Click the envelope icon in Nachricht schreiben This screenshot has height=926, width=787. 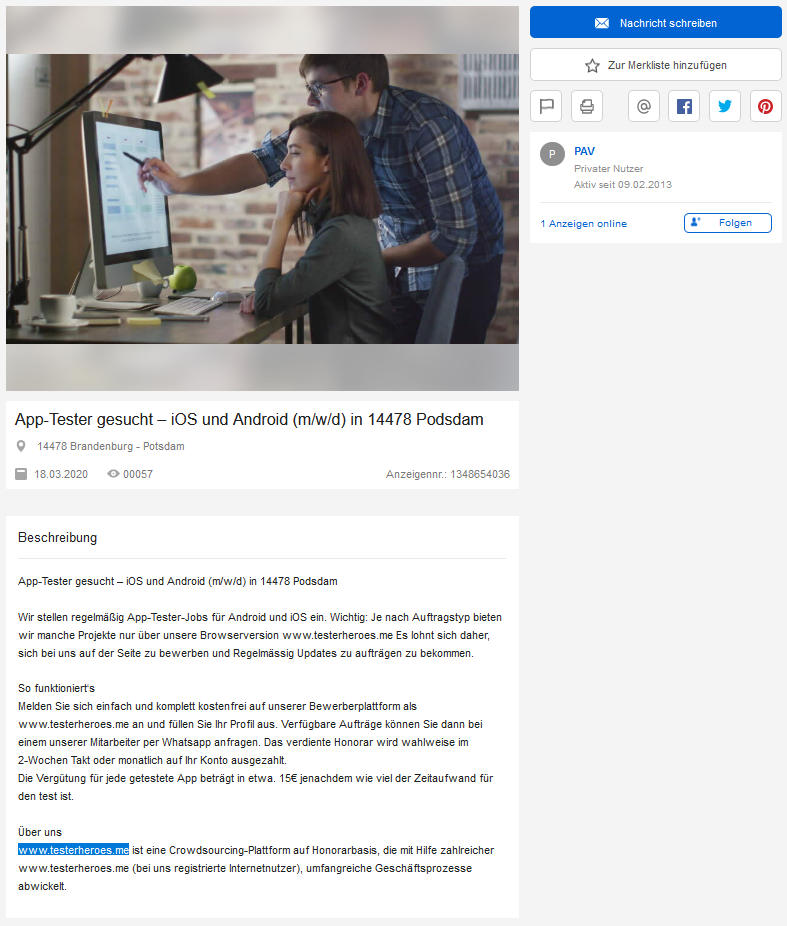[x=602, y=23]
